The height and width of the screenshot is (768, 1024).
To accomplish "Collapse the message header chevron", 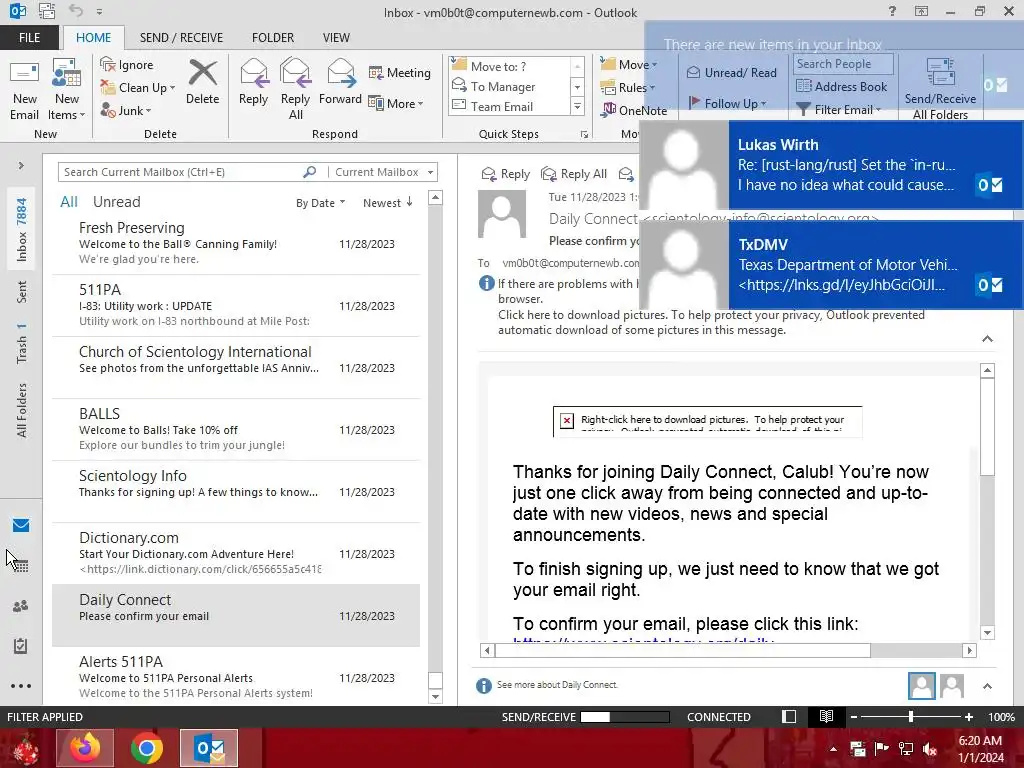I will (987, 338).
